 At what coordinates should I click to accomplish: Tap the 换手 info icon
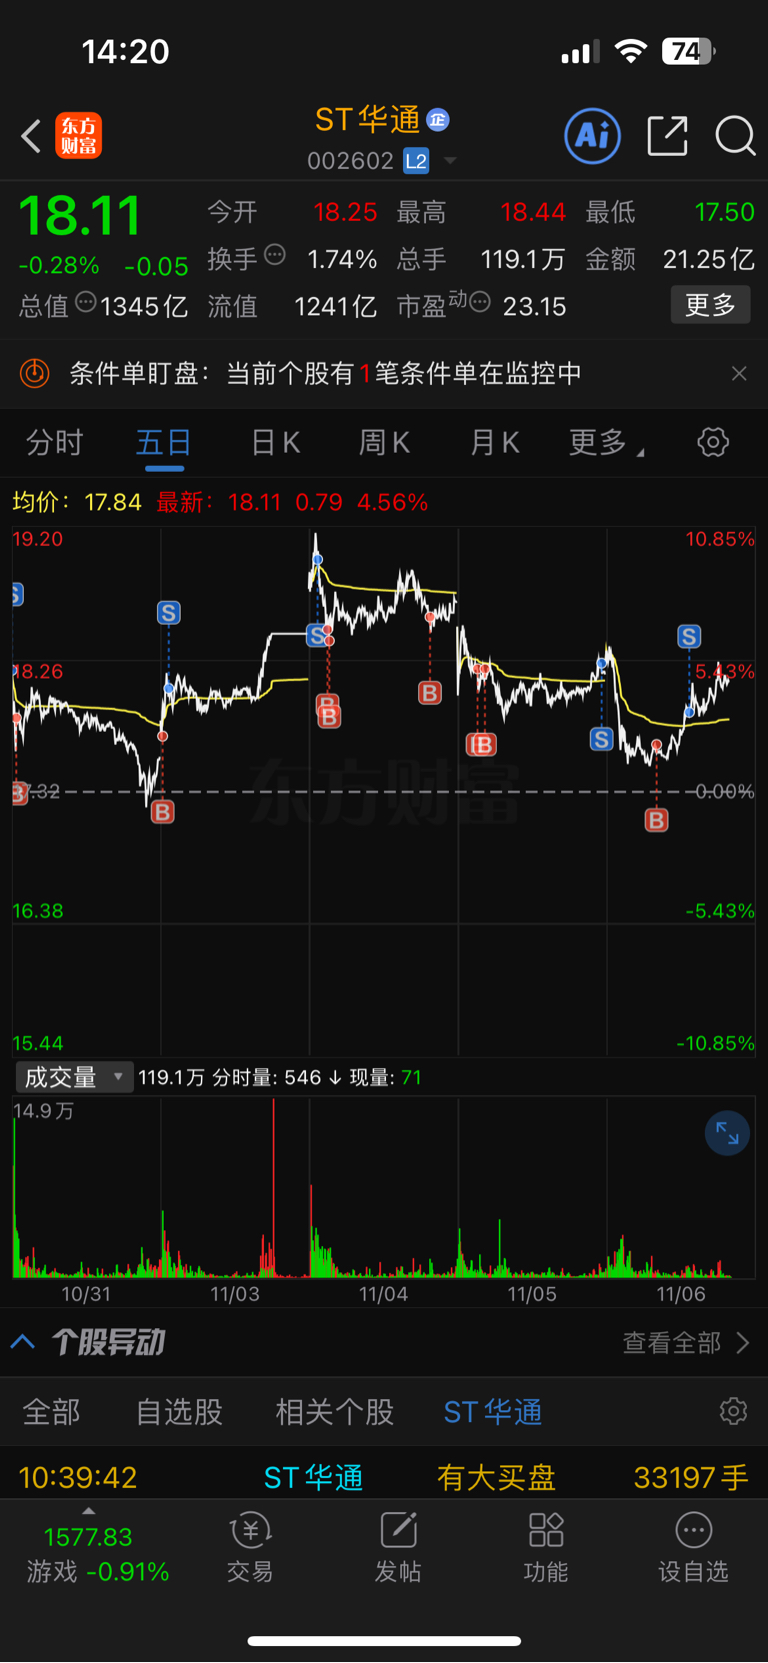click(x=275, y=255)
